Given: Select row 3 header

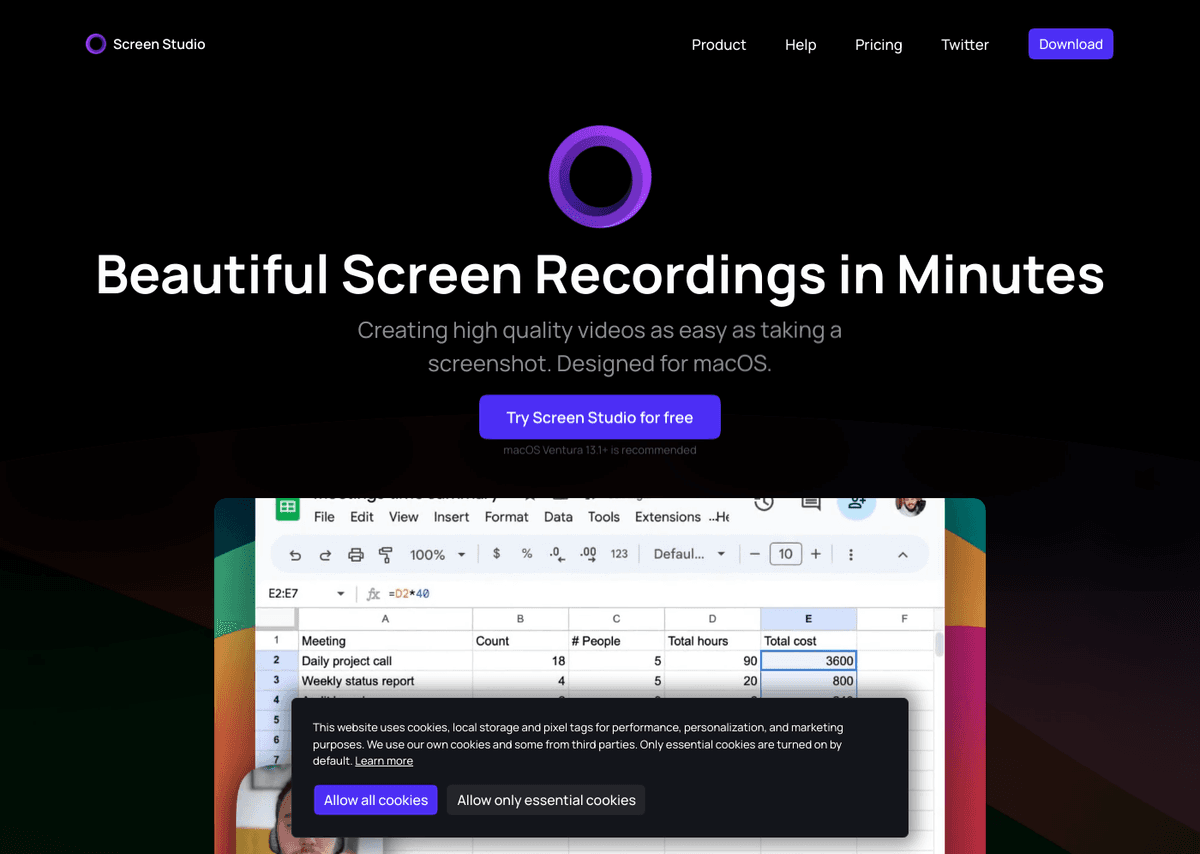Looking at the screenshot, I should (x=277, y=681).
